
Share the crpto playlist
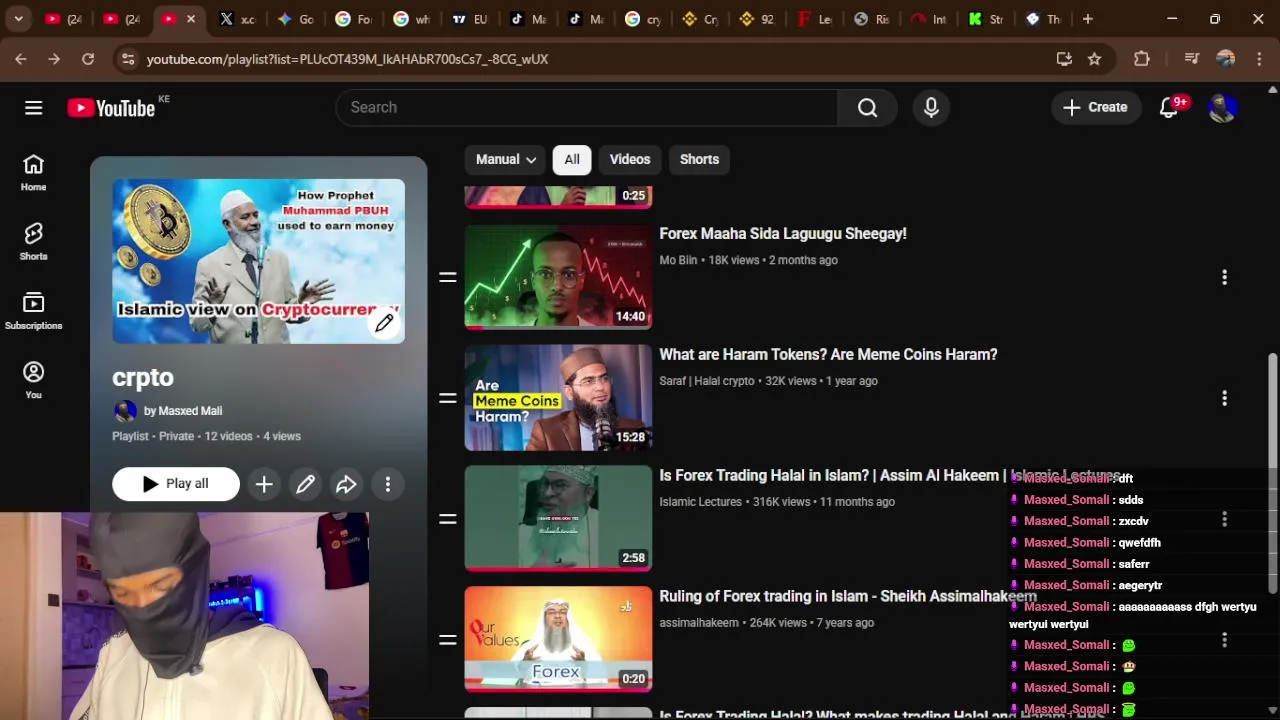pos(346,484)
